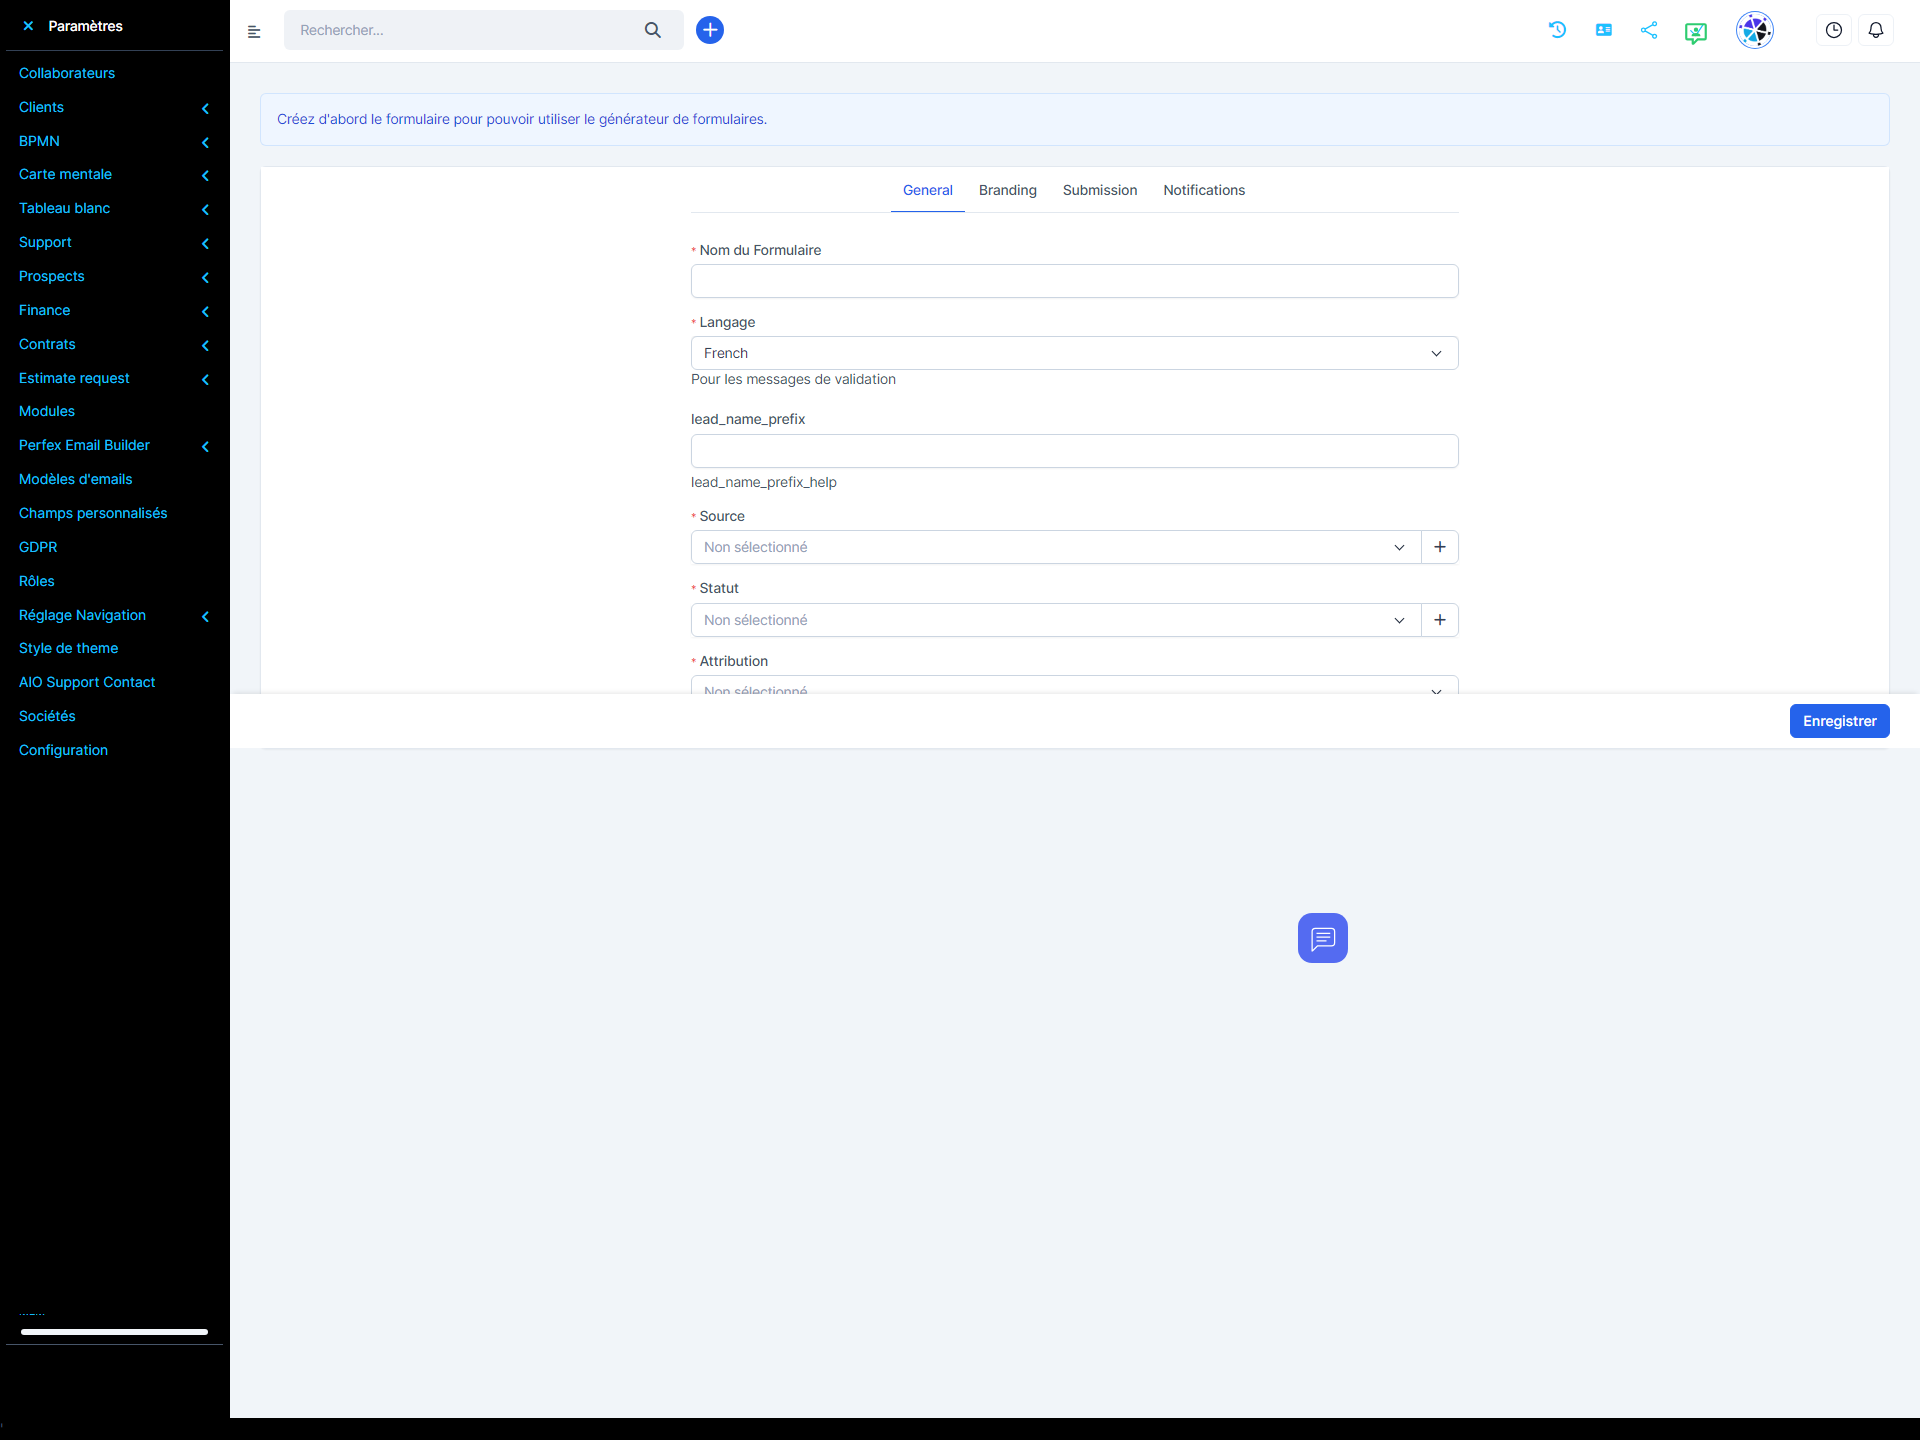Image resolution: width=1920 pixels, height=1440 pixels.
Task: Open GDPR in the sidebar
Action: click(38, 547)
